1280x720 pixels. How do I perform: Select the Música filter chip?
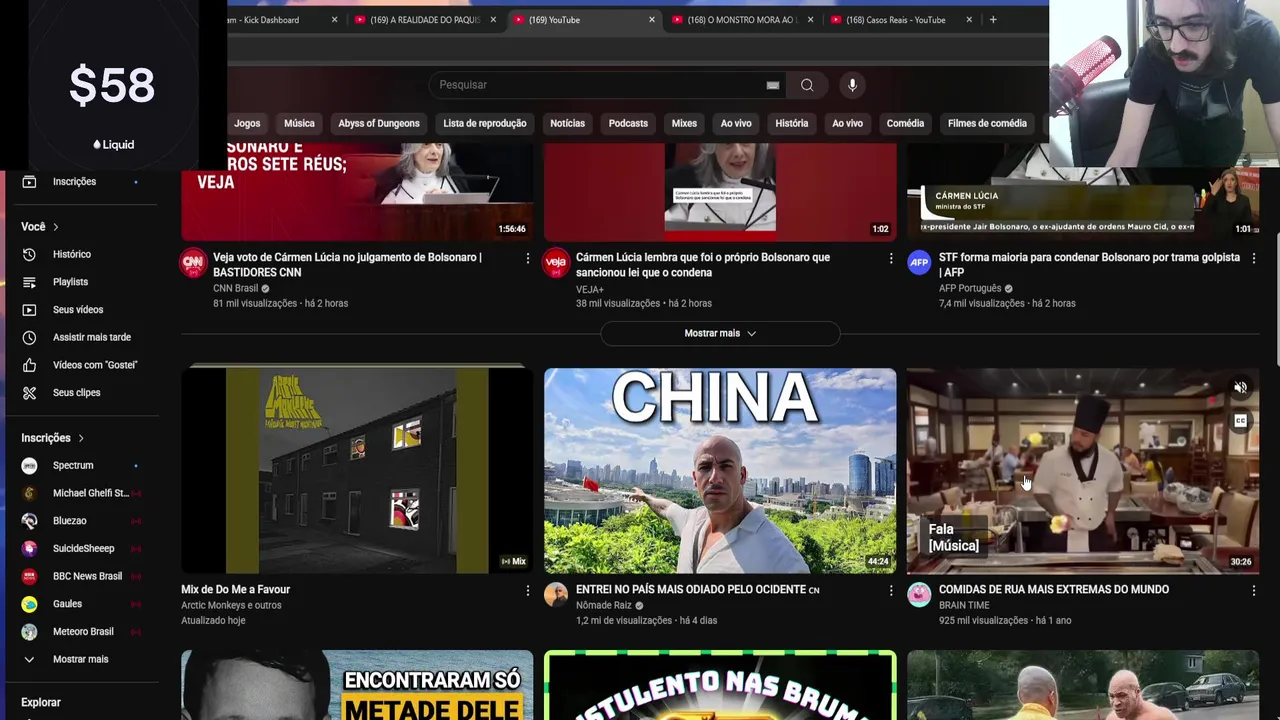click(x=299, y=123)
